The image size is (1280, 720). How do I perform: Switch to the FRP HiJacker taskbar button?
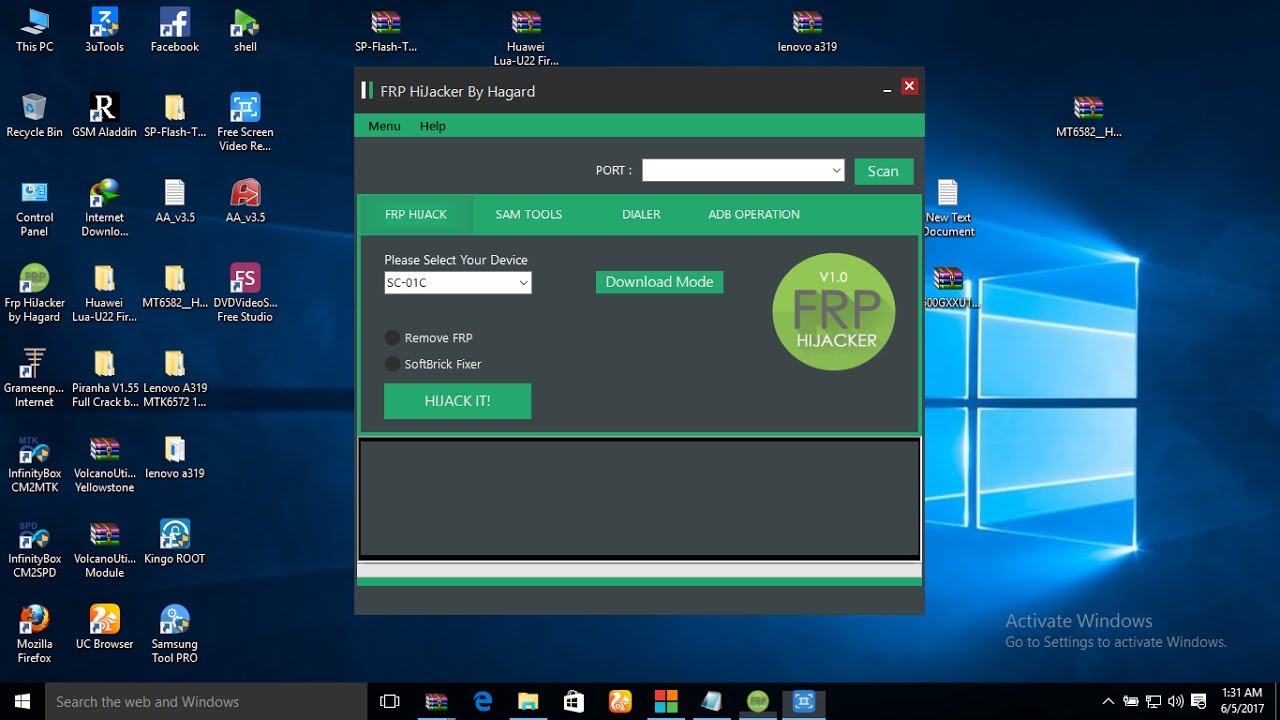tap(758, 702)
